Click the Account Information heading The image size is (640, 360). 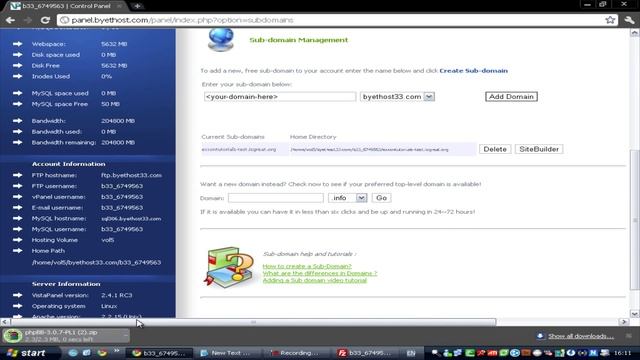[69, 164]
